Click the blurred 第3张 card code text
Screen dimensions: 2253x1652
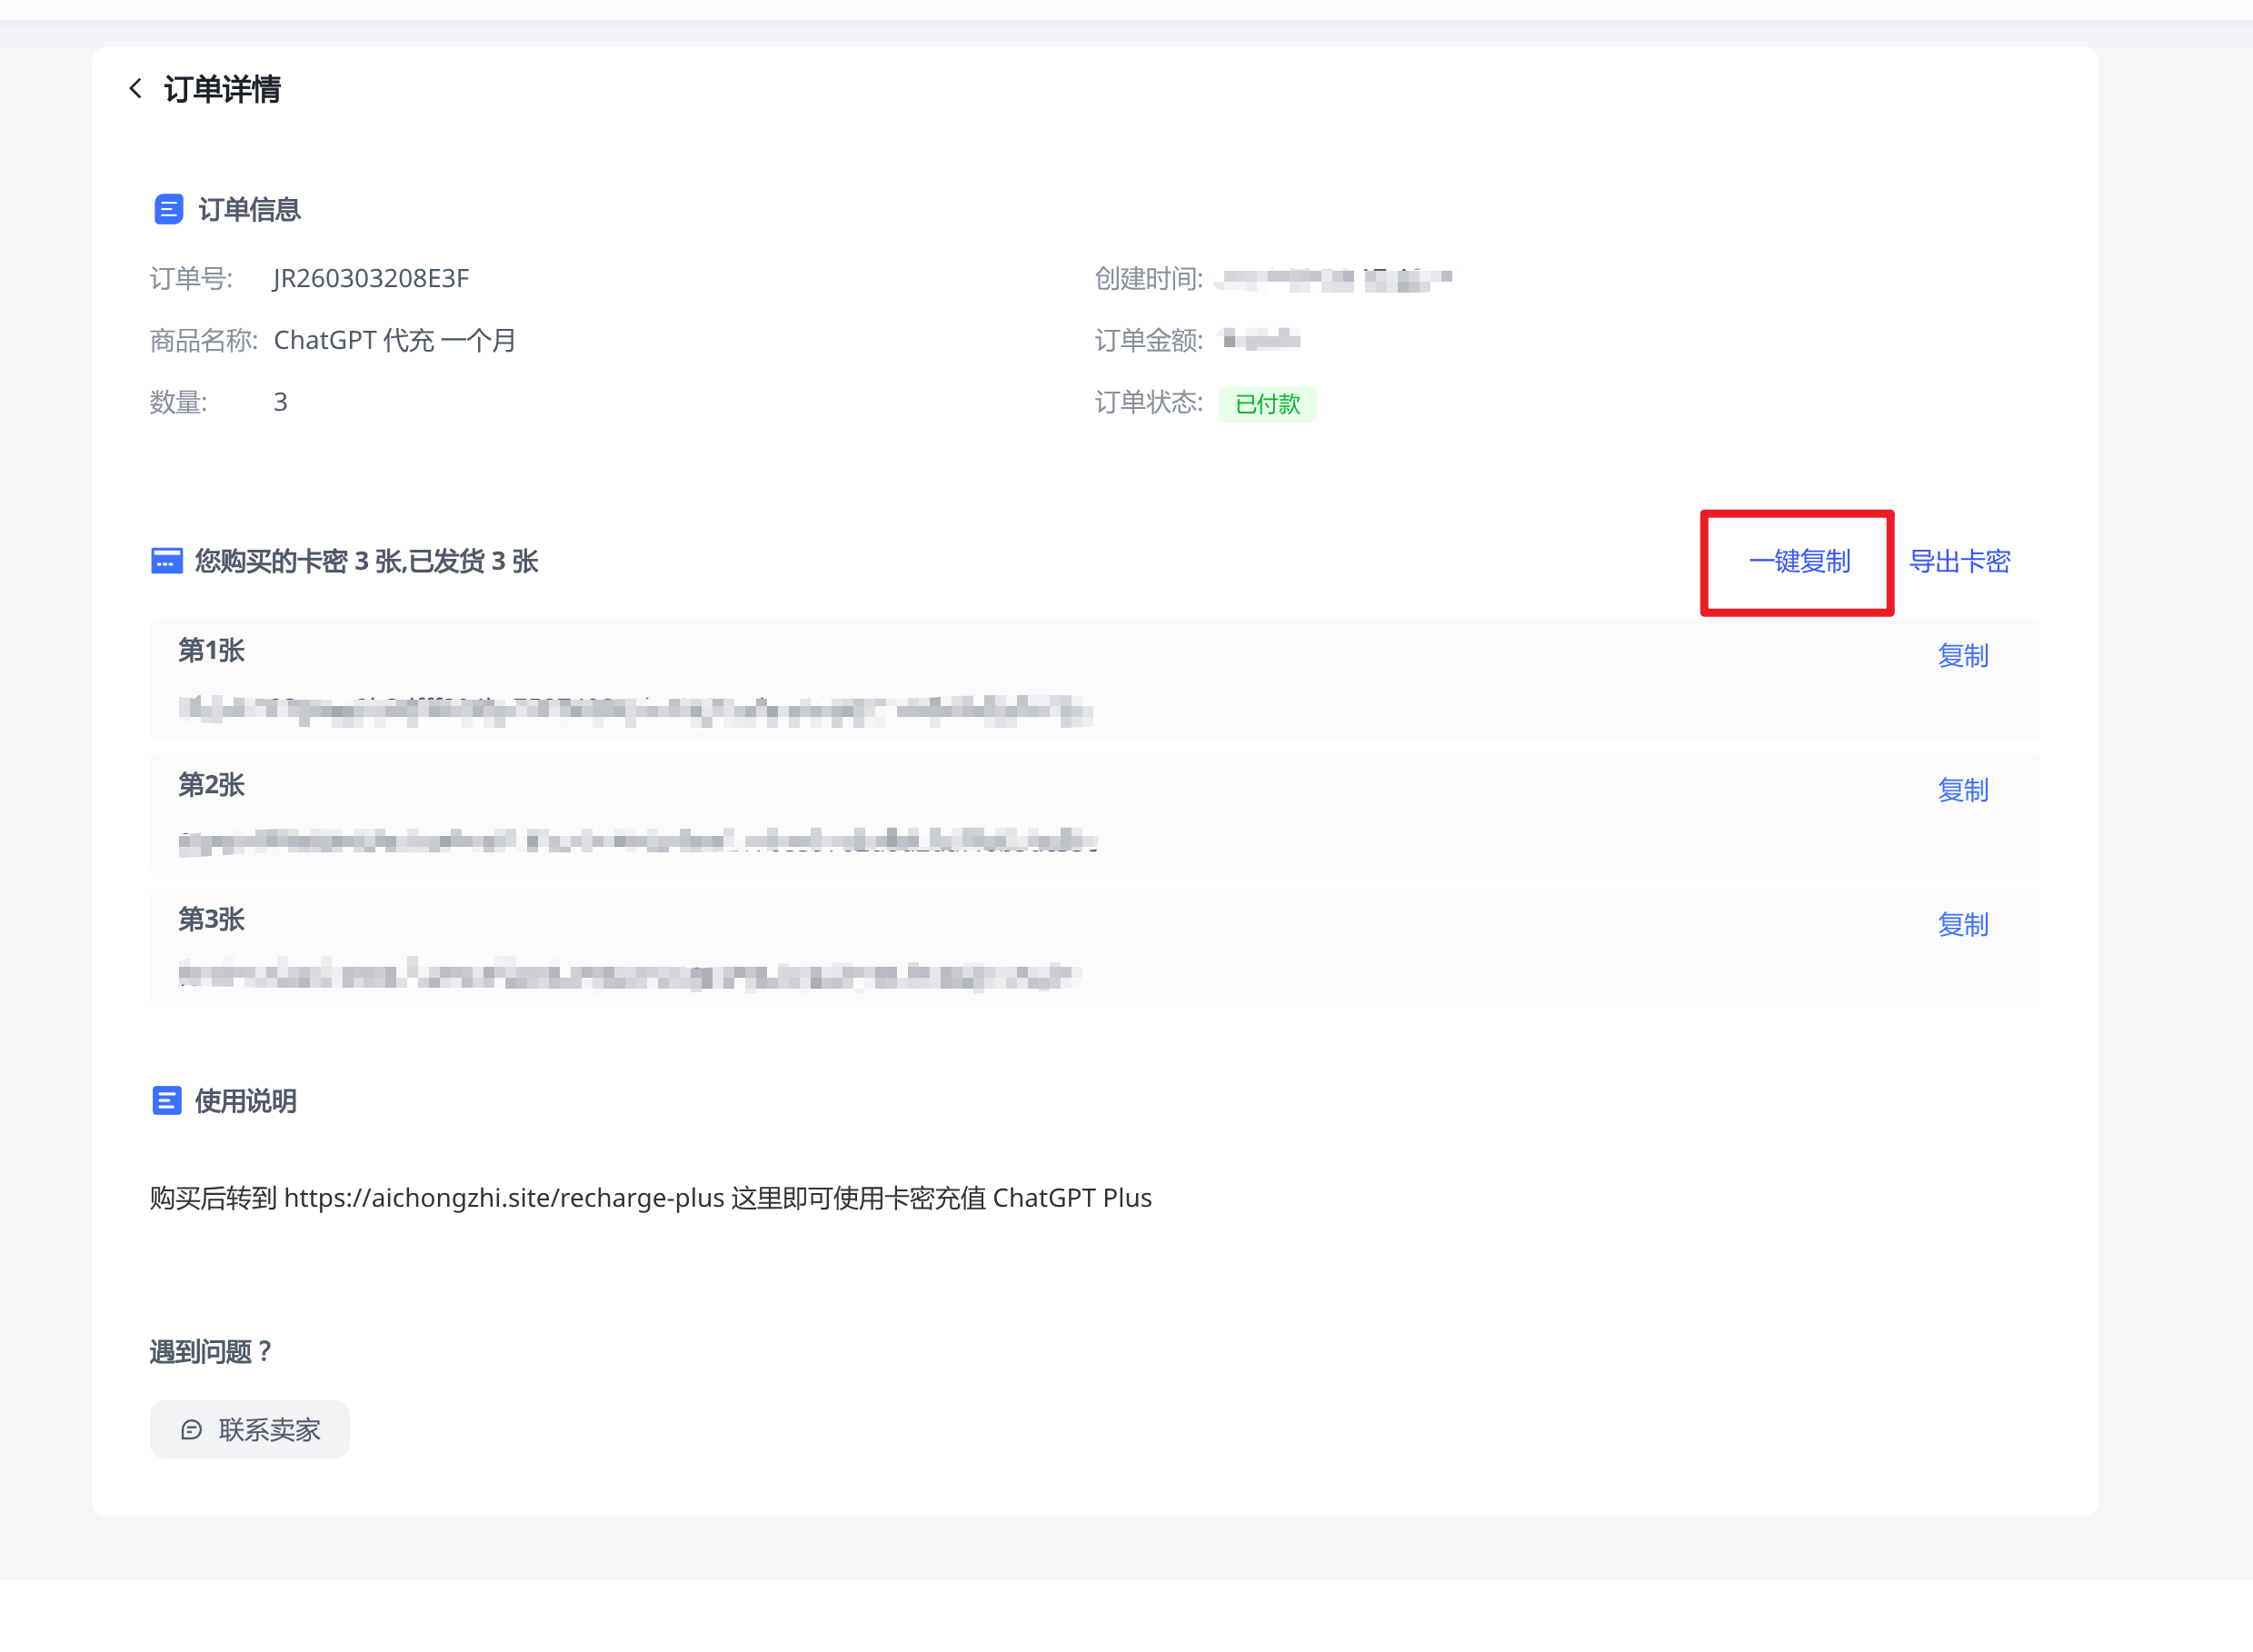pos(630,975)
